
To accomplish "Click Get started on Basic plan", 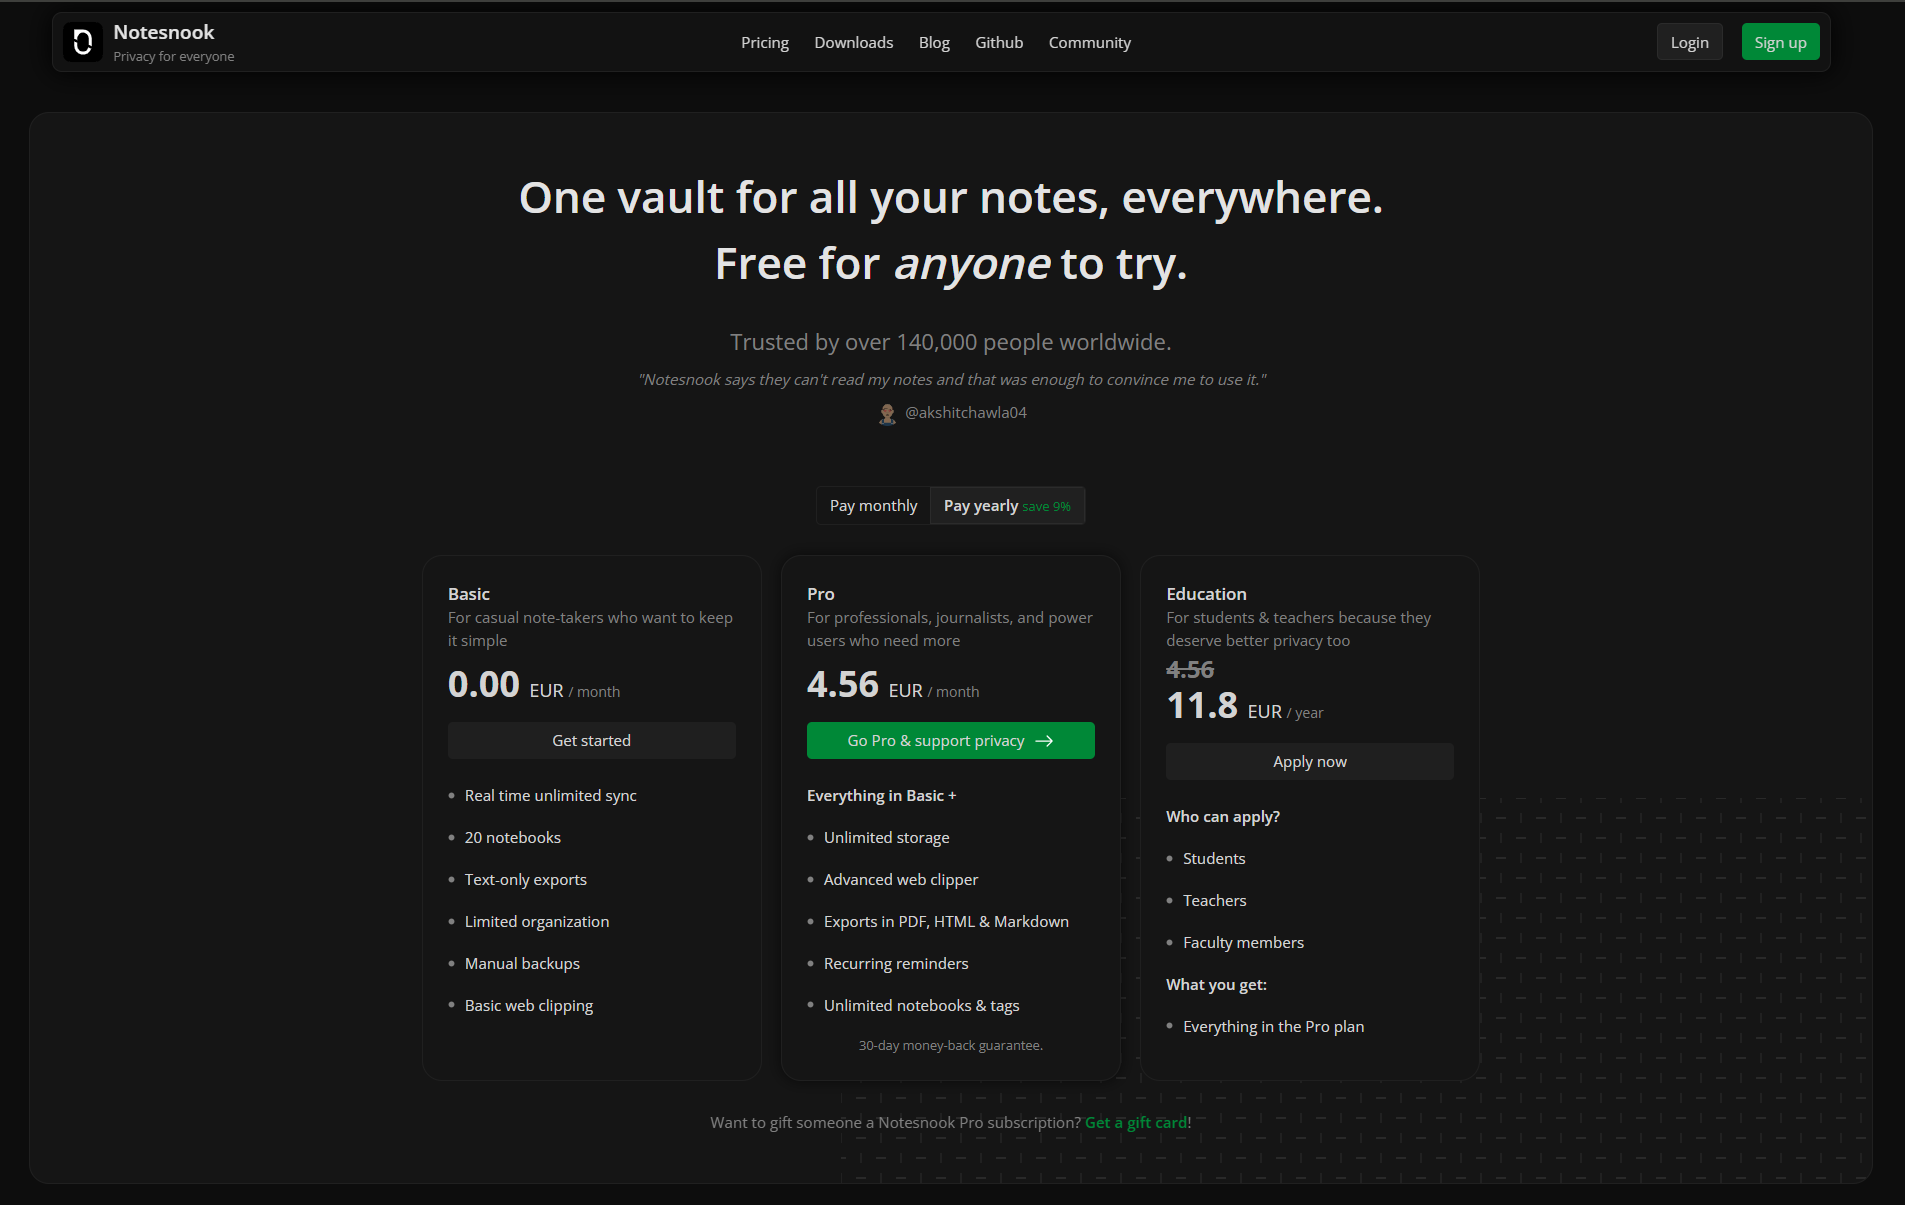I will point(591,741).
